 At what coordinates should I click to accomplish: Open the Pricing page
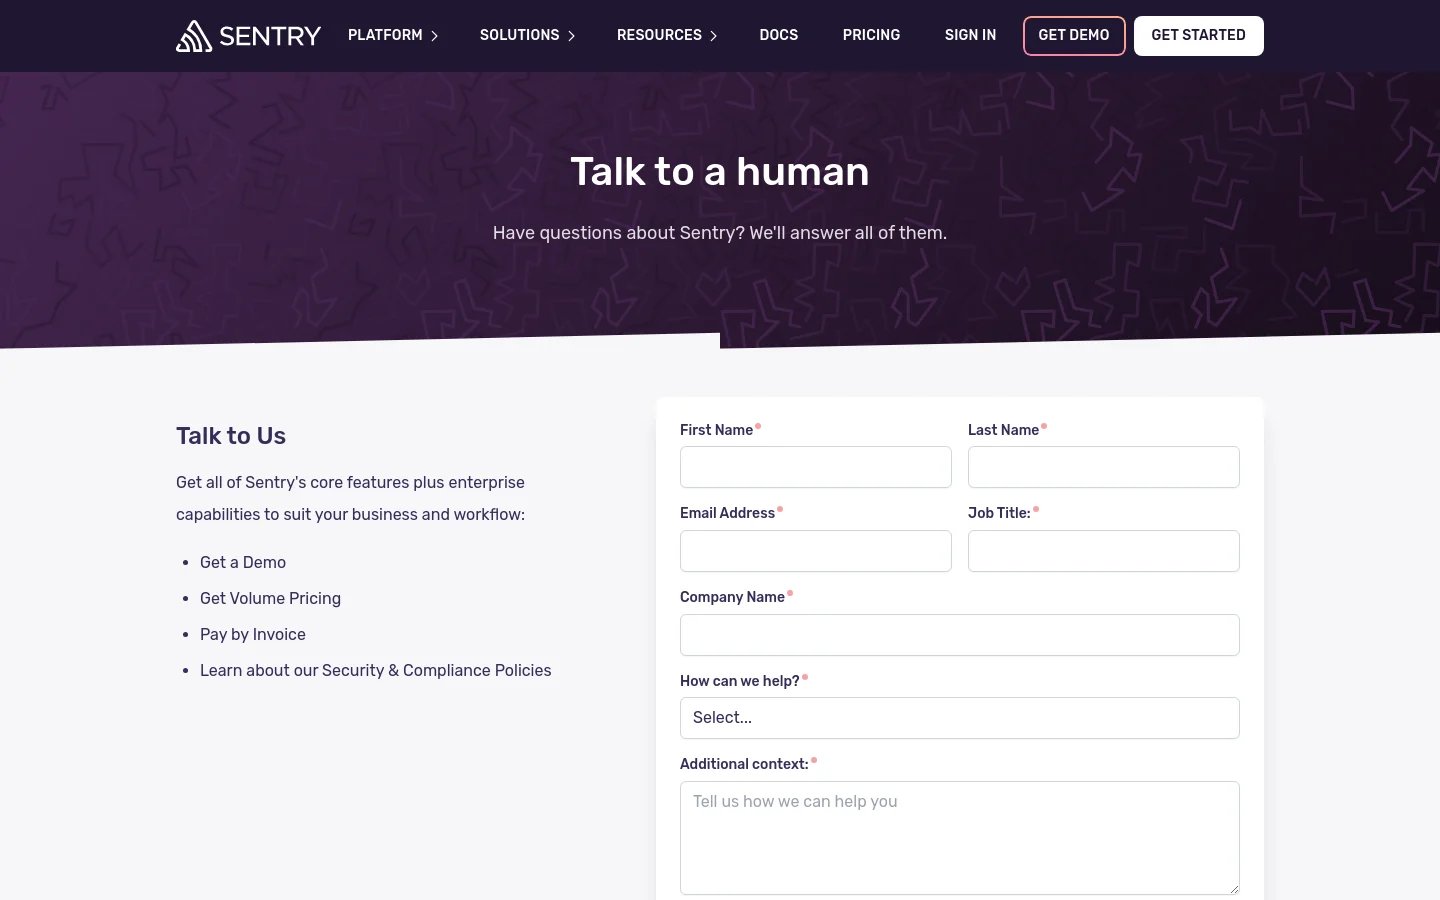click(871, 35)
